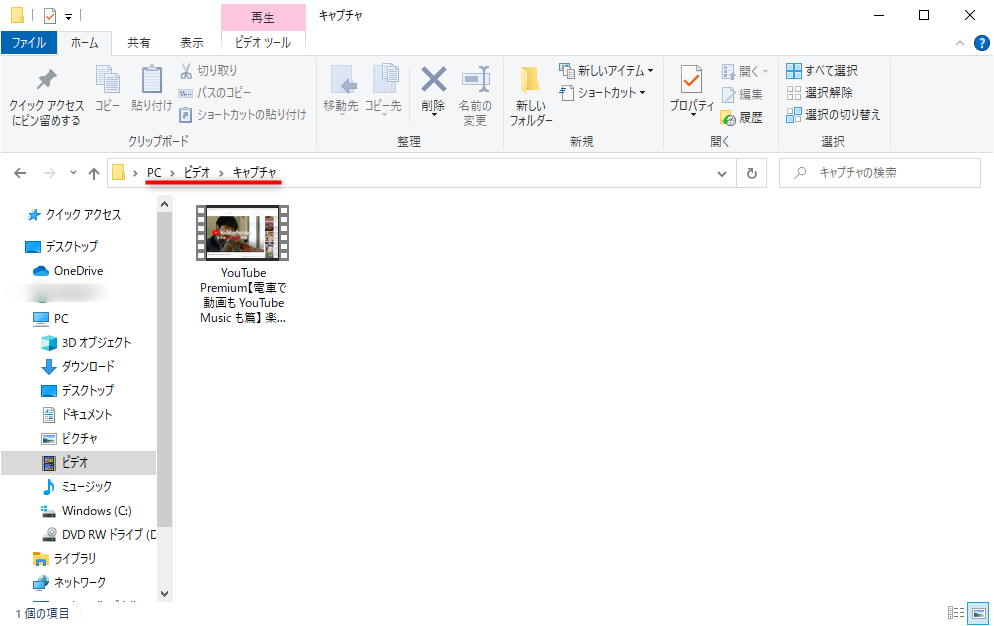This screenshot has width=994, height=626.
Task: Open 新しいアイテム dropdown
Action: coord(606,70)
